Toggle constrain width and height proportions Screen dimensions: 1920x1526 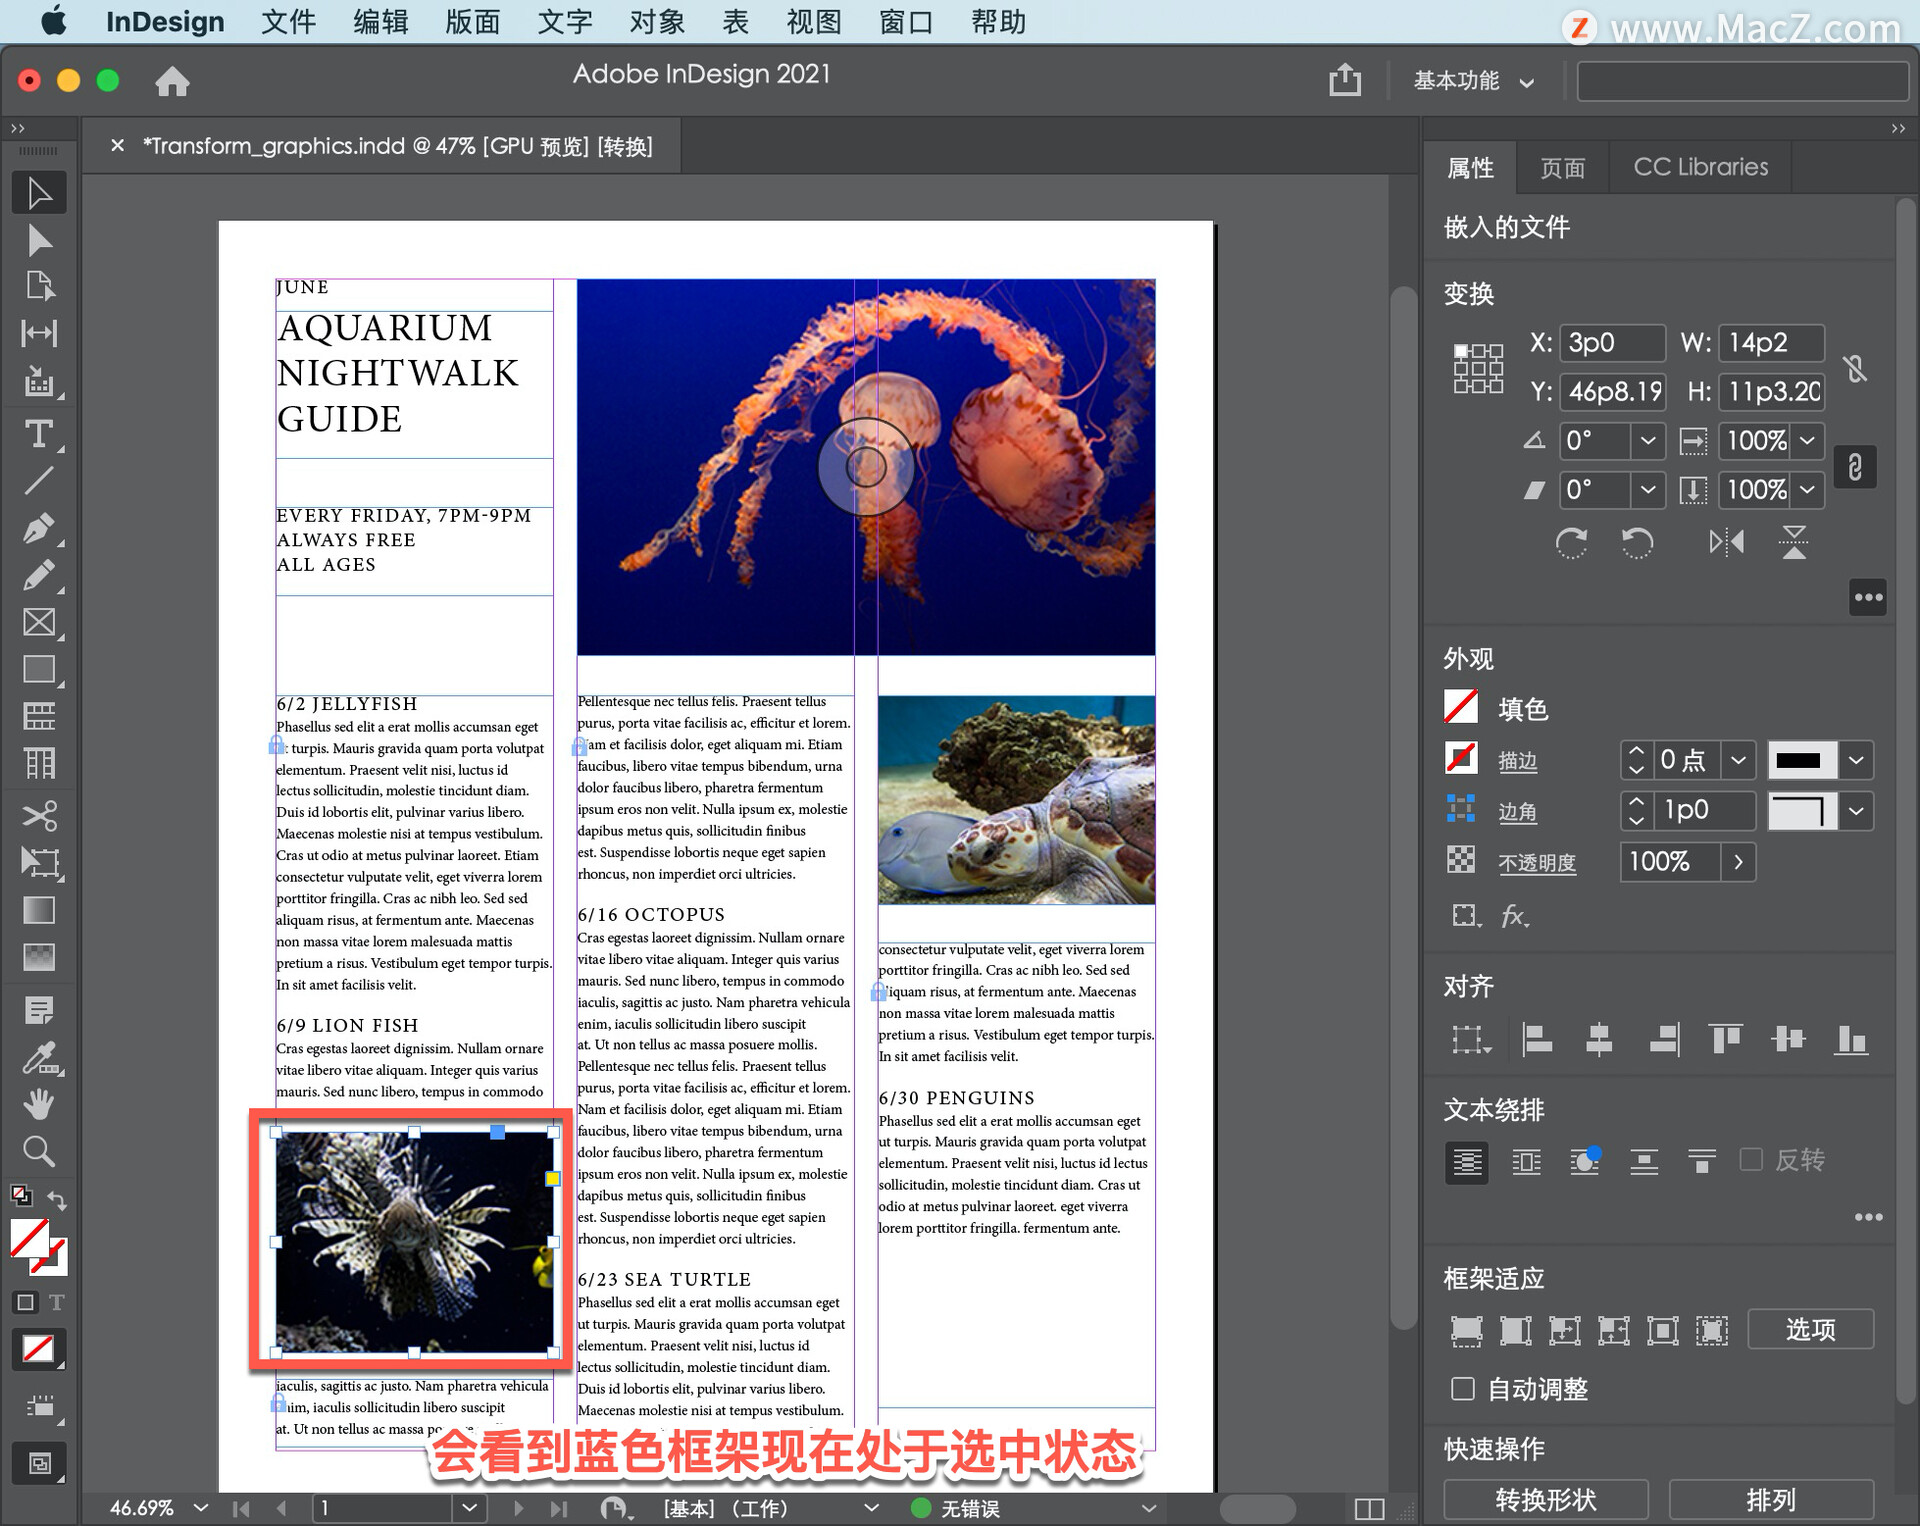pos(1855,368)
